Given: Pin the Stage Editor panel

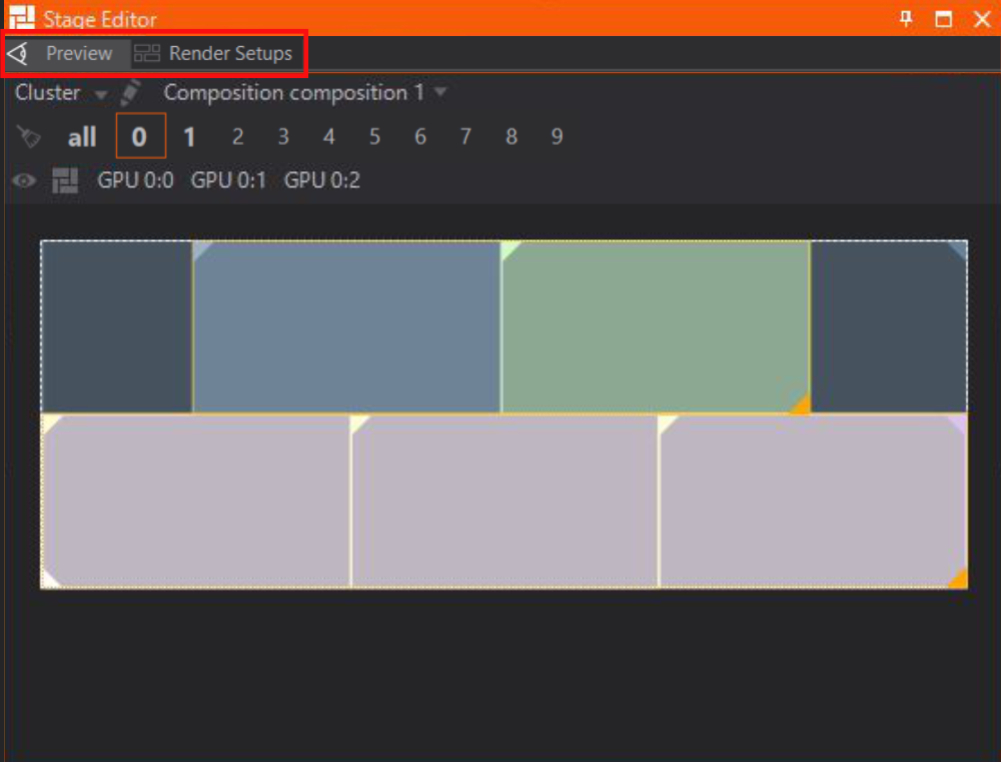Looking at the screenshot, I should click(x=906, y=19).
